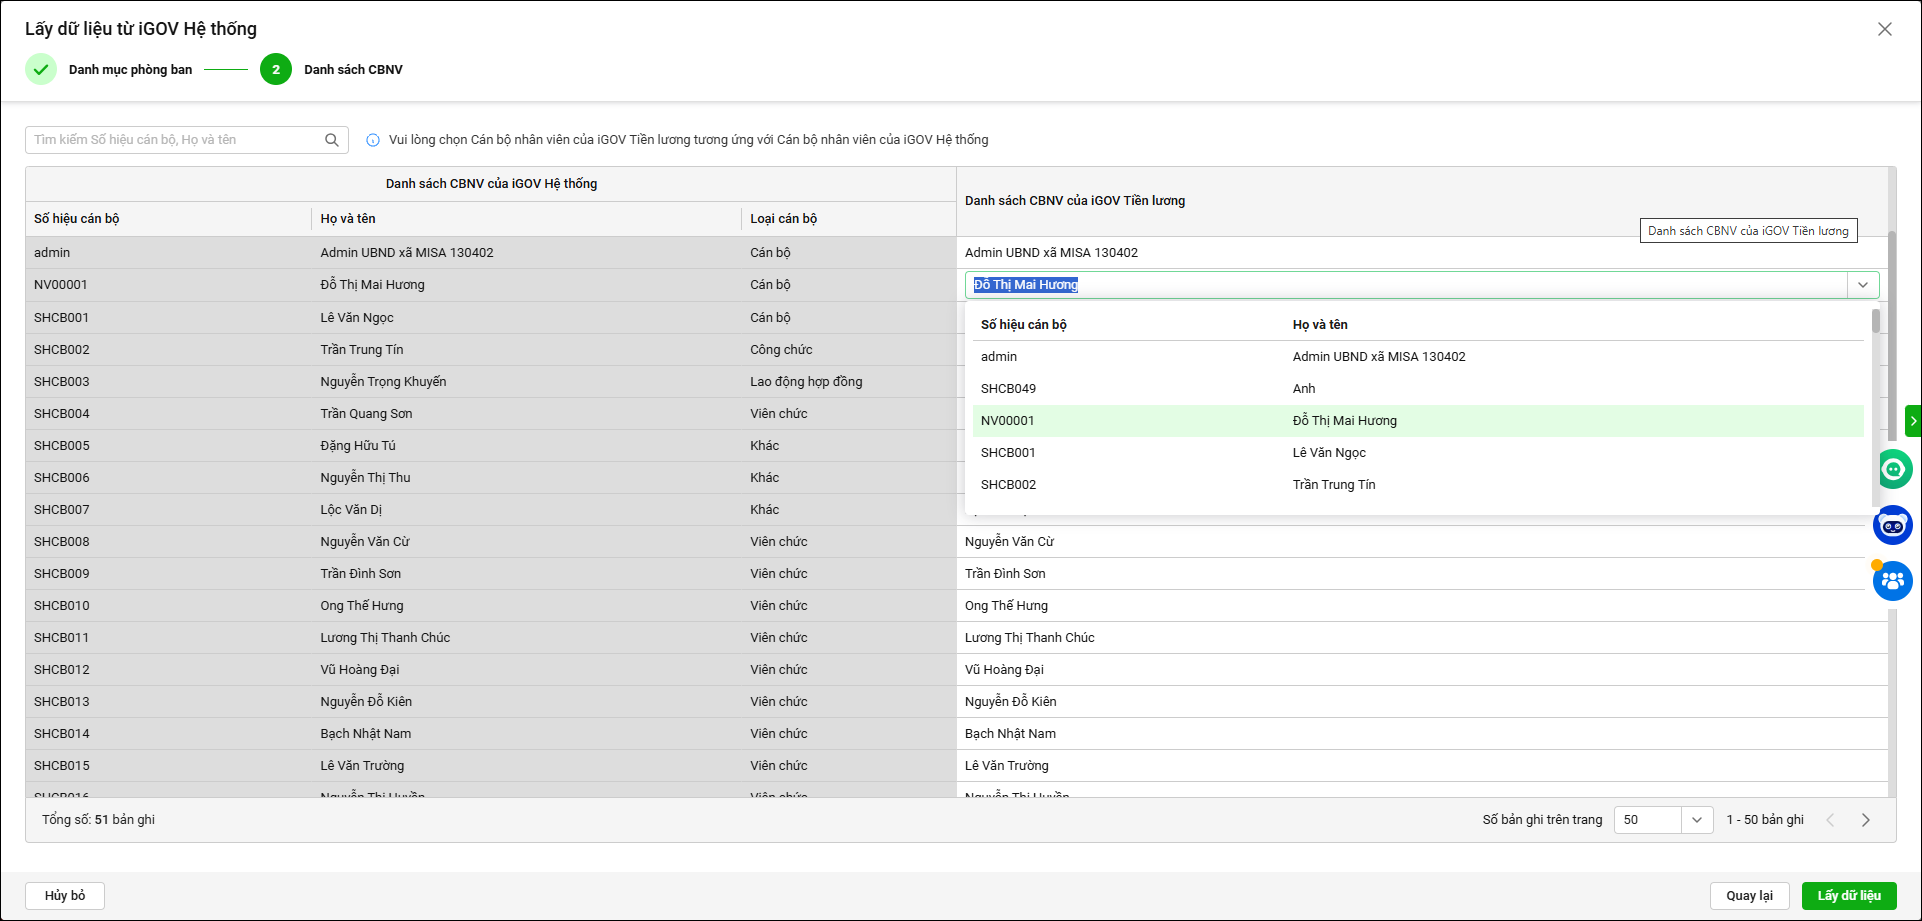Click Lương Thị Thanh Chúc in the salary list
Viewport: 1922px width, 921px height.
1422,638
